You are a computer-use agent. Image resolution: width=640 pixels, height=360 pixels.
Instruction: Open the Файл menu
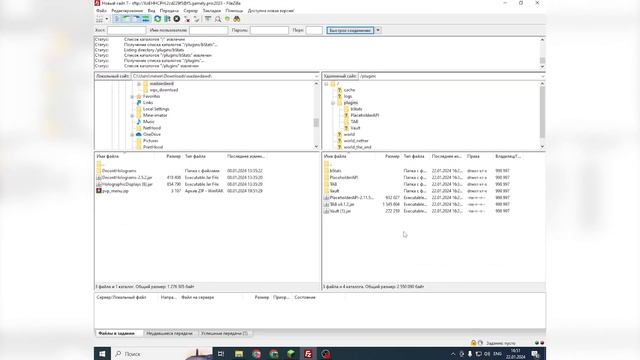[101, 11]
